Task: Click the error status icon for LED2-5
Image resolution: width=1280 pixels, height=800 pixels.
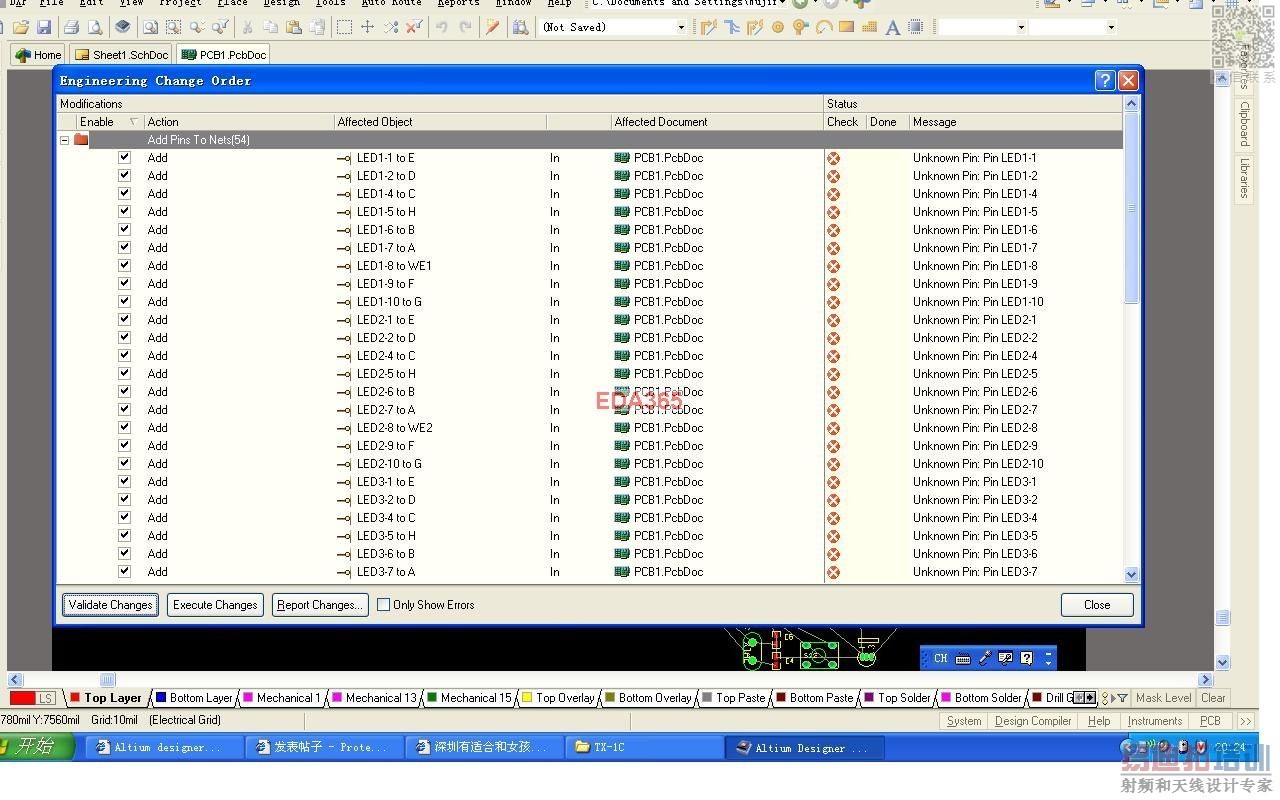Action: [x=833, y=374]
